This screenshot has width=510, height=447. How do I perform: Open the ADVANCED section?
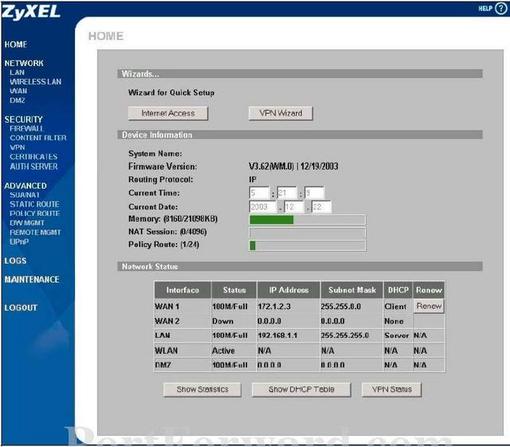25,186
